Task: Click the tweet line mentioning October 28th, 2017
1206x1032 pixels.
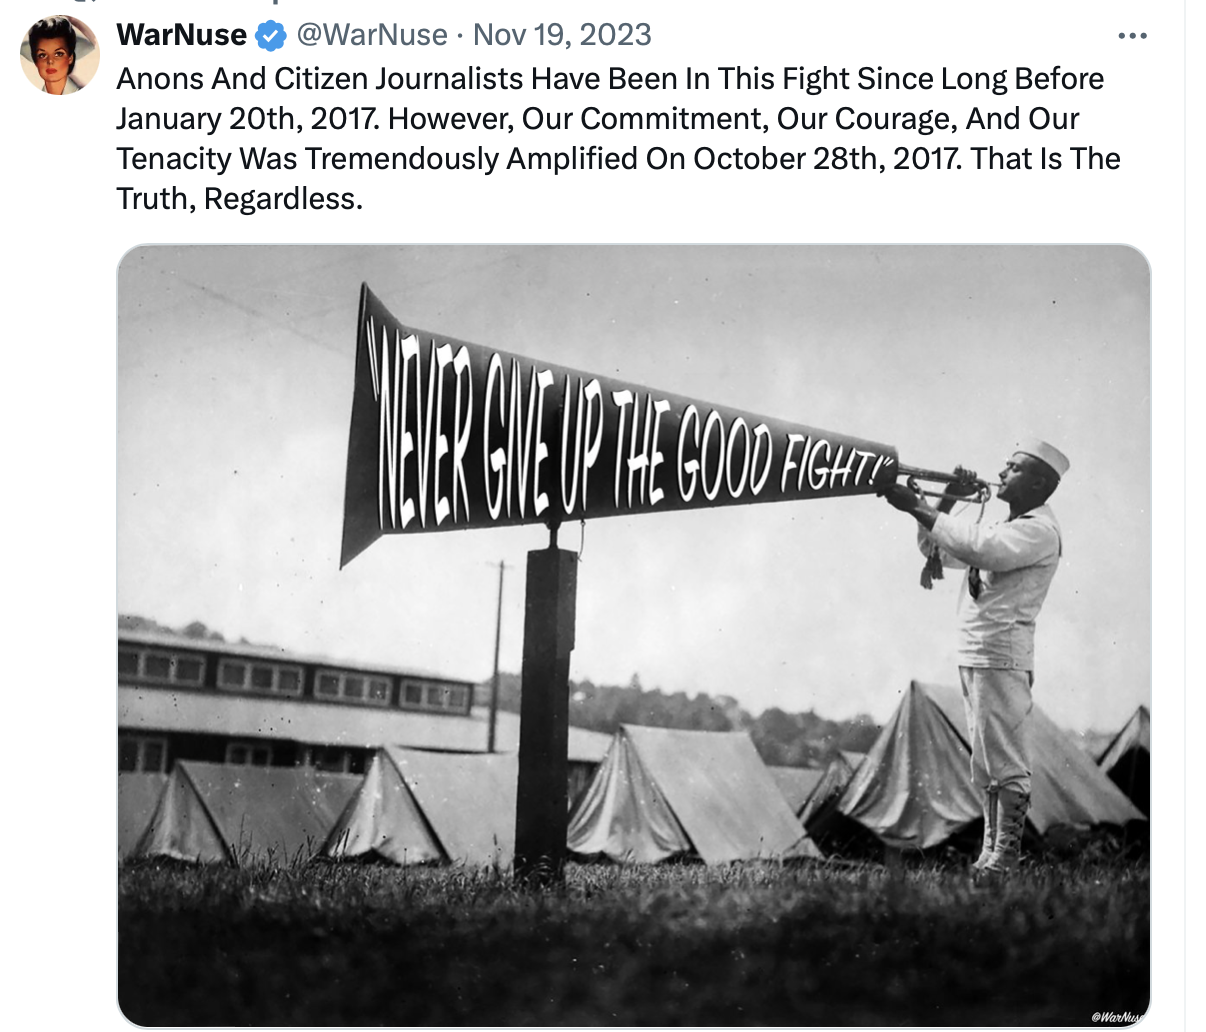Action: (x=618, y=158)
